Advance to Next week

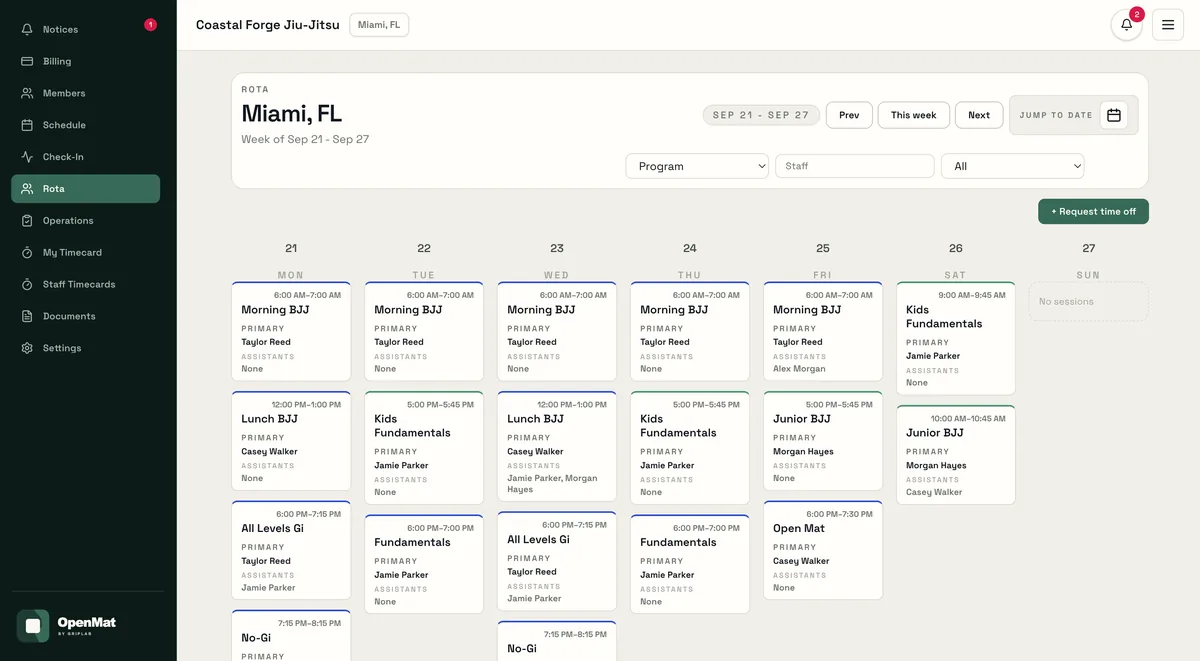[979, 115]
